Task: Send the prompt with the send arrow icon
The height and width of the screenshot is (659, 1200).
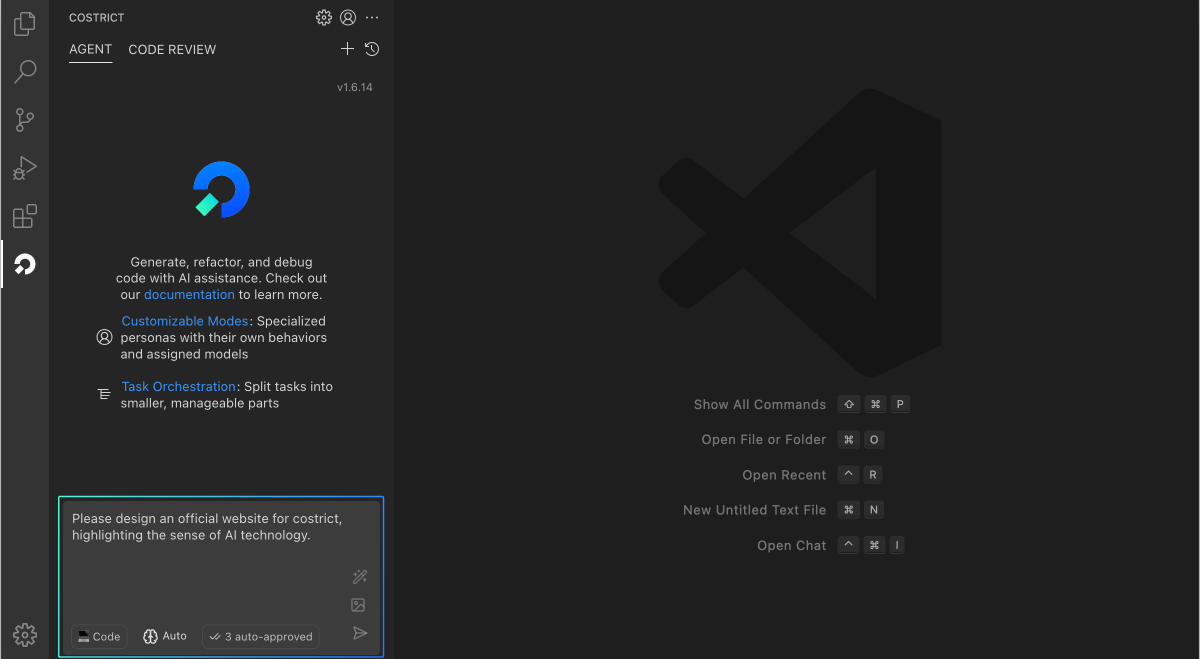Action: pyautogui.click(x=360, y=632)
